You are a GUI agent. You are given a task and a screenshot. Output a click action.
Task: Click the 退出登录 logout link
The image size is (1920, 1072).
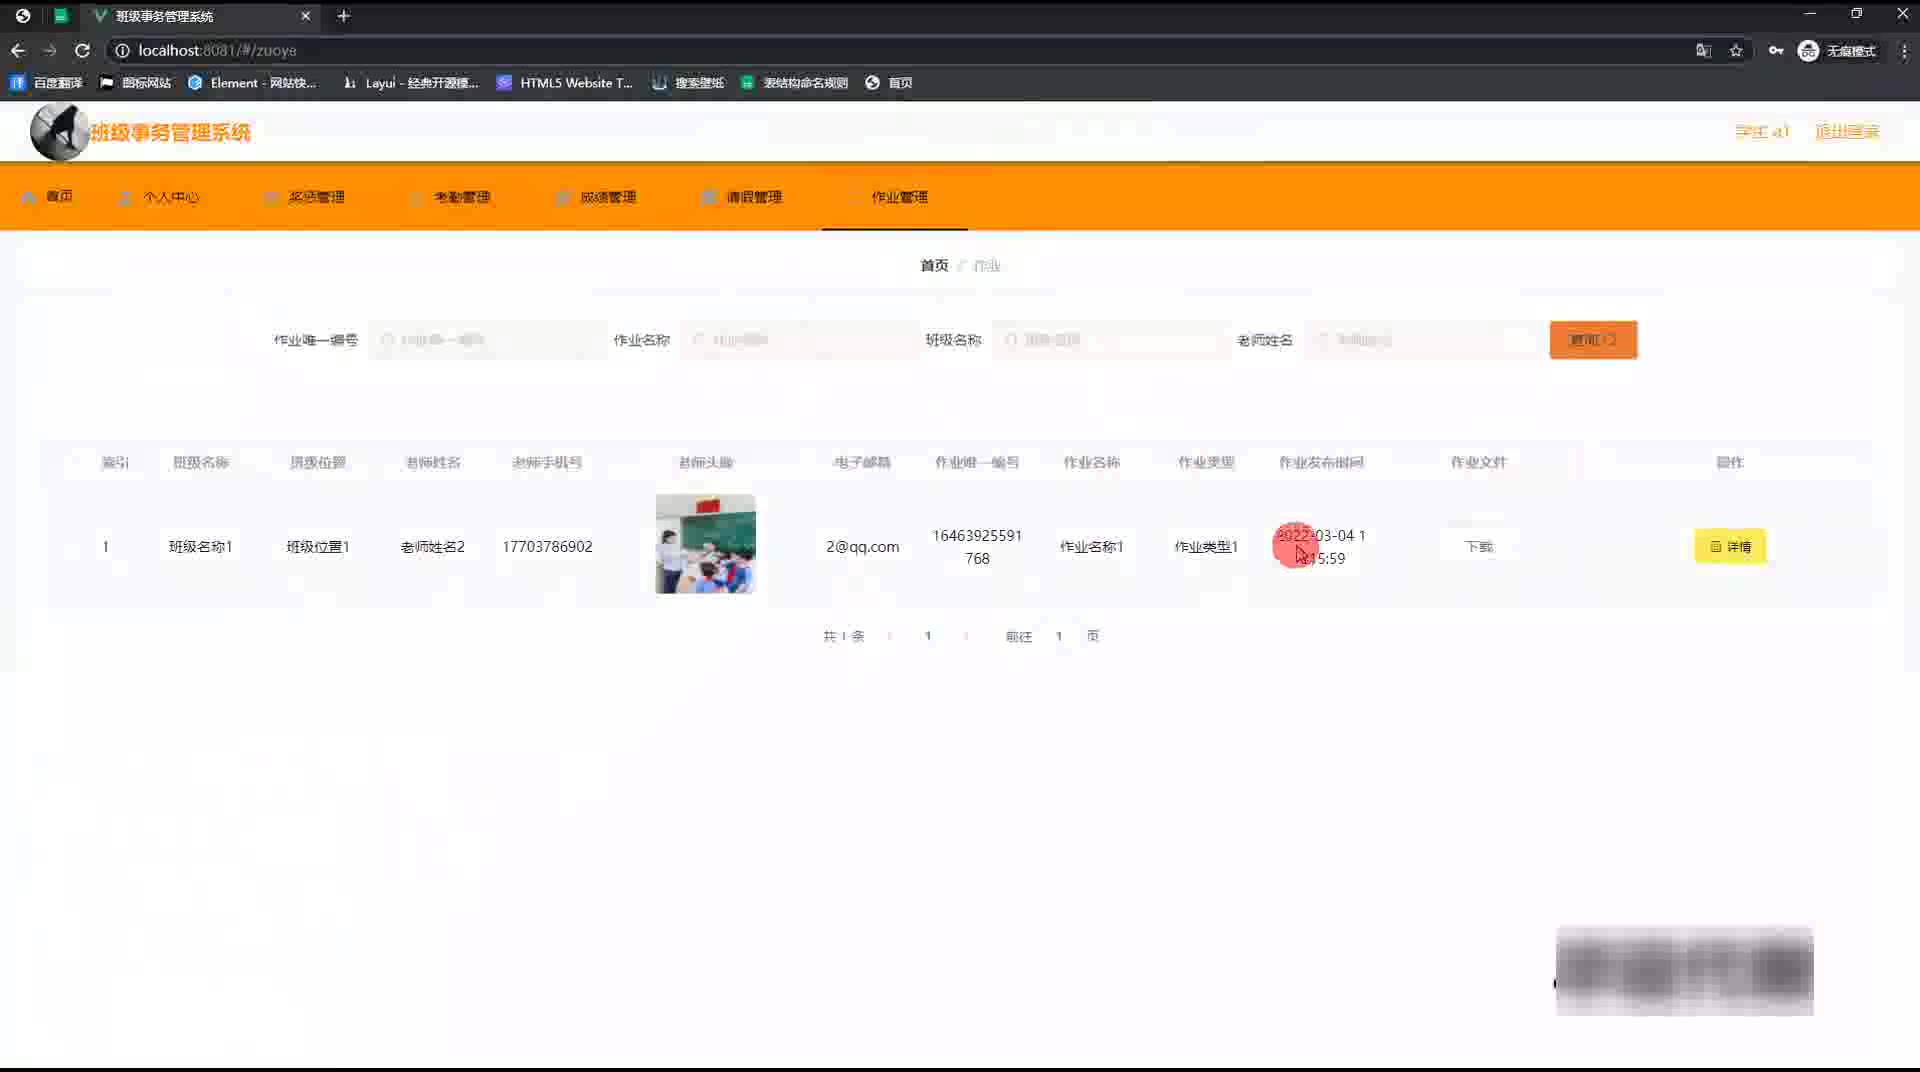tap(1847, 132)
